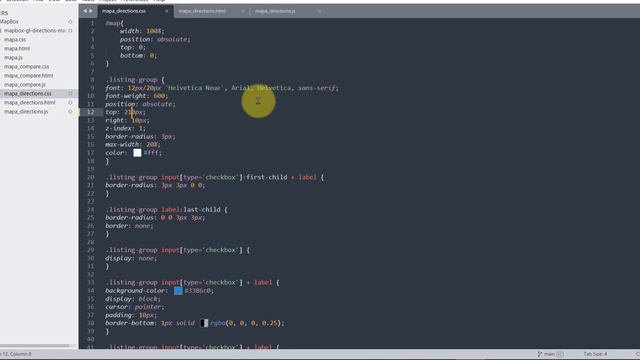Viewport: 640px width, 360px height.
Task: Click line number 34 in the gutter
Action: 90,291
